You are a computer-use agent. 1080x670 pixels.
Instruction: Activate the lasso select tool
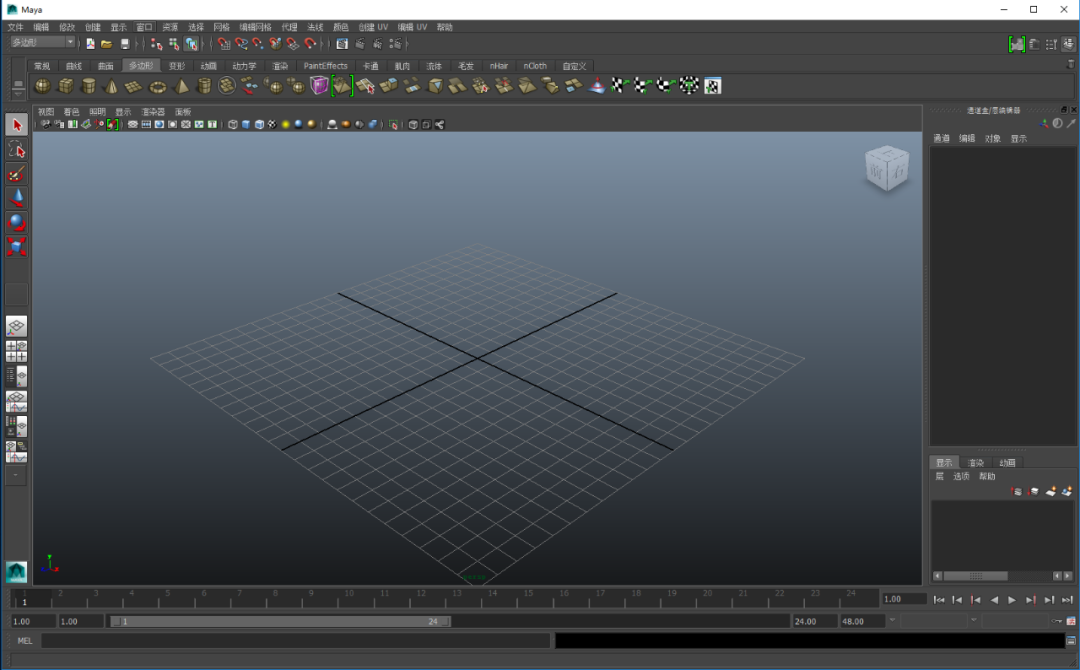point(17,149)
